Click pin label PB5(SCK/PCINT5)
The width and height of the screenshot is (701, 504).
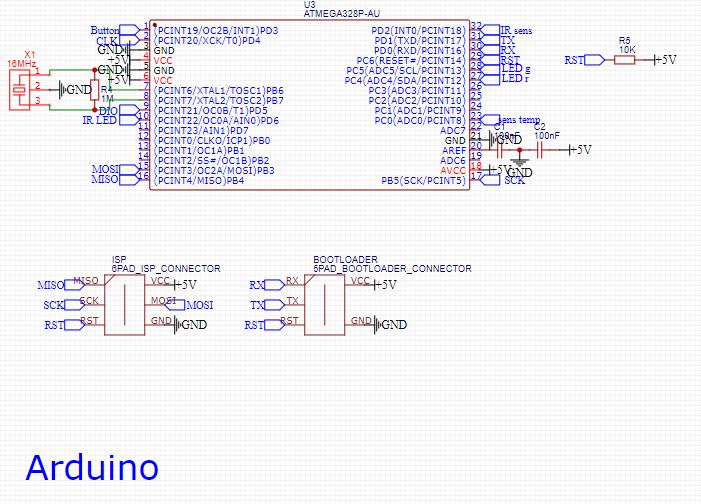(423, 181)
